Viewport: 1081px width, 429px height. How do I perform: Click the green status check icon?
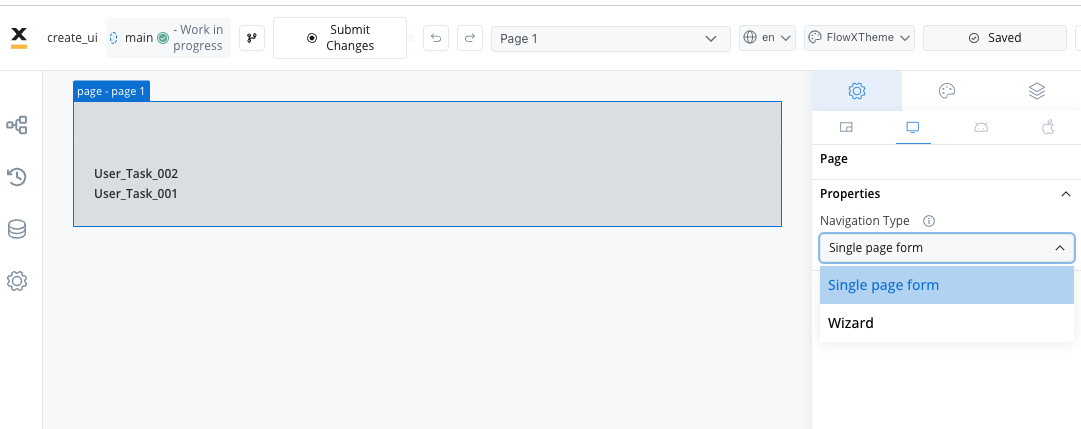click(163, 38)
